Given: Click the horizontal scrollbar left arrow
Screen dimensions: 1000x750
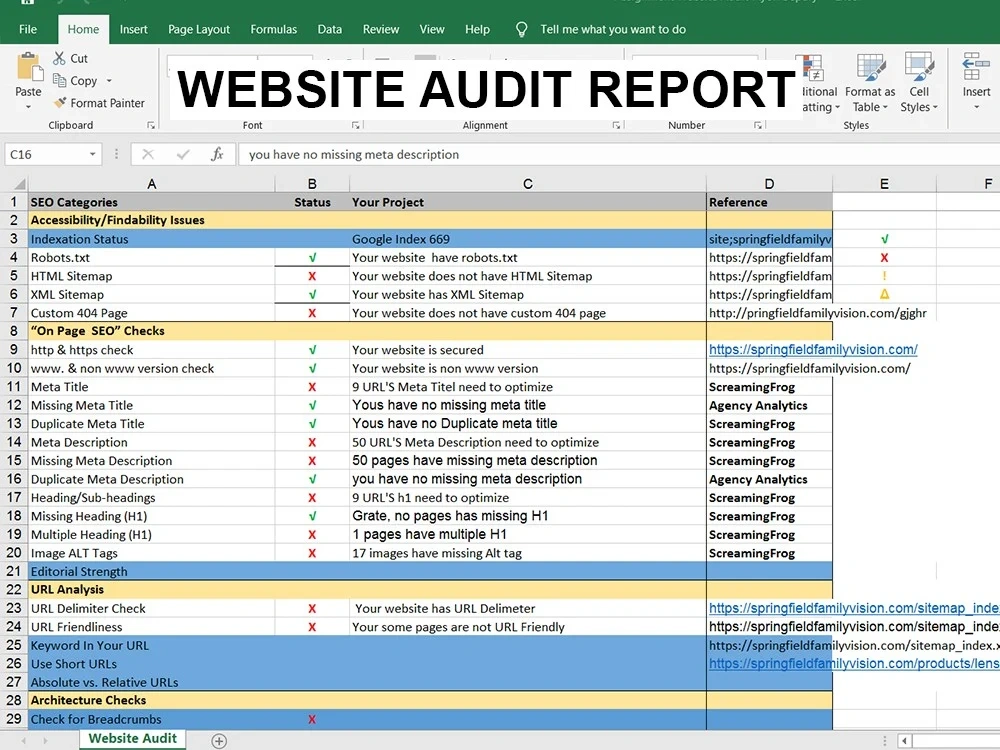Looking at the screenshot, I should coord(904,741).
